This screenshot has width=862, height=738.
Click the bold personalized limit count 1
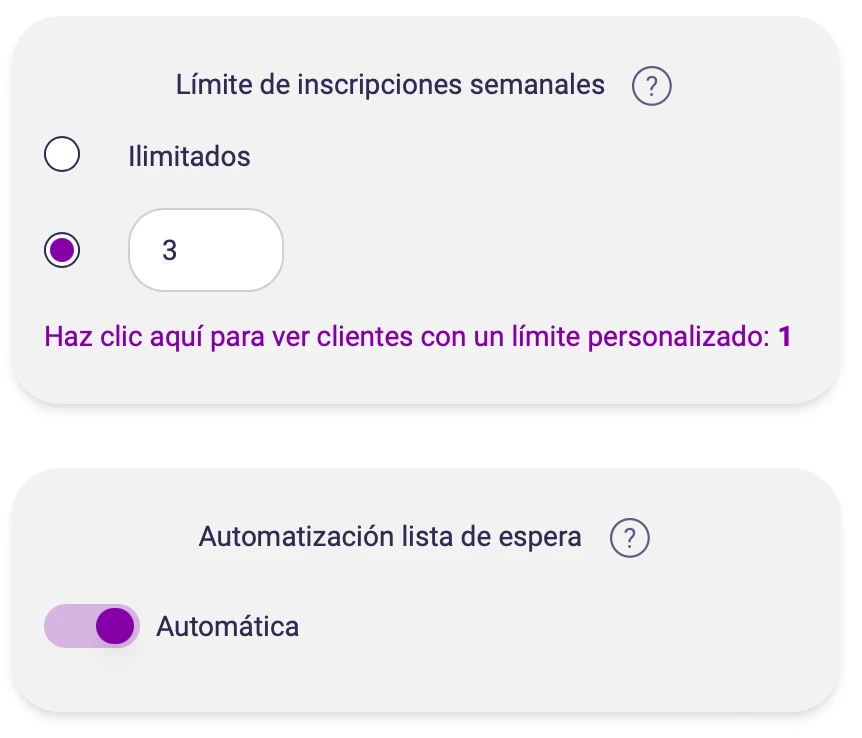784,337
